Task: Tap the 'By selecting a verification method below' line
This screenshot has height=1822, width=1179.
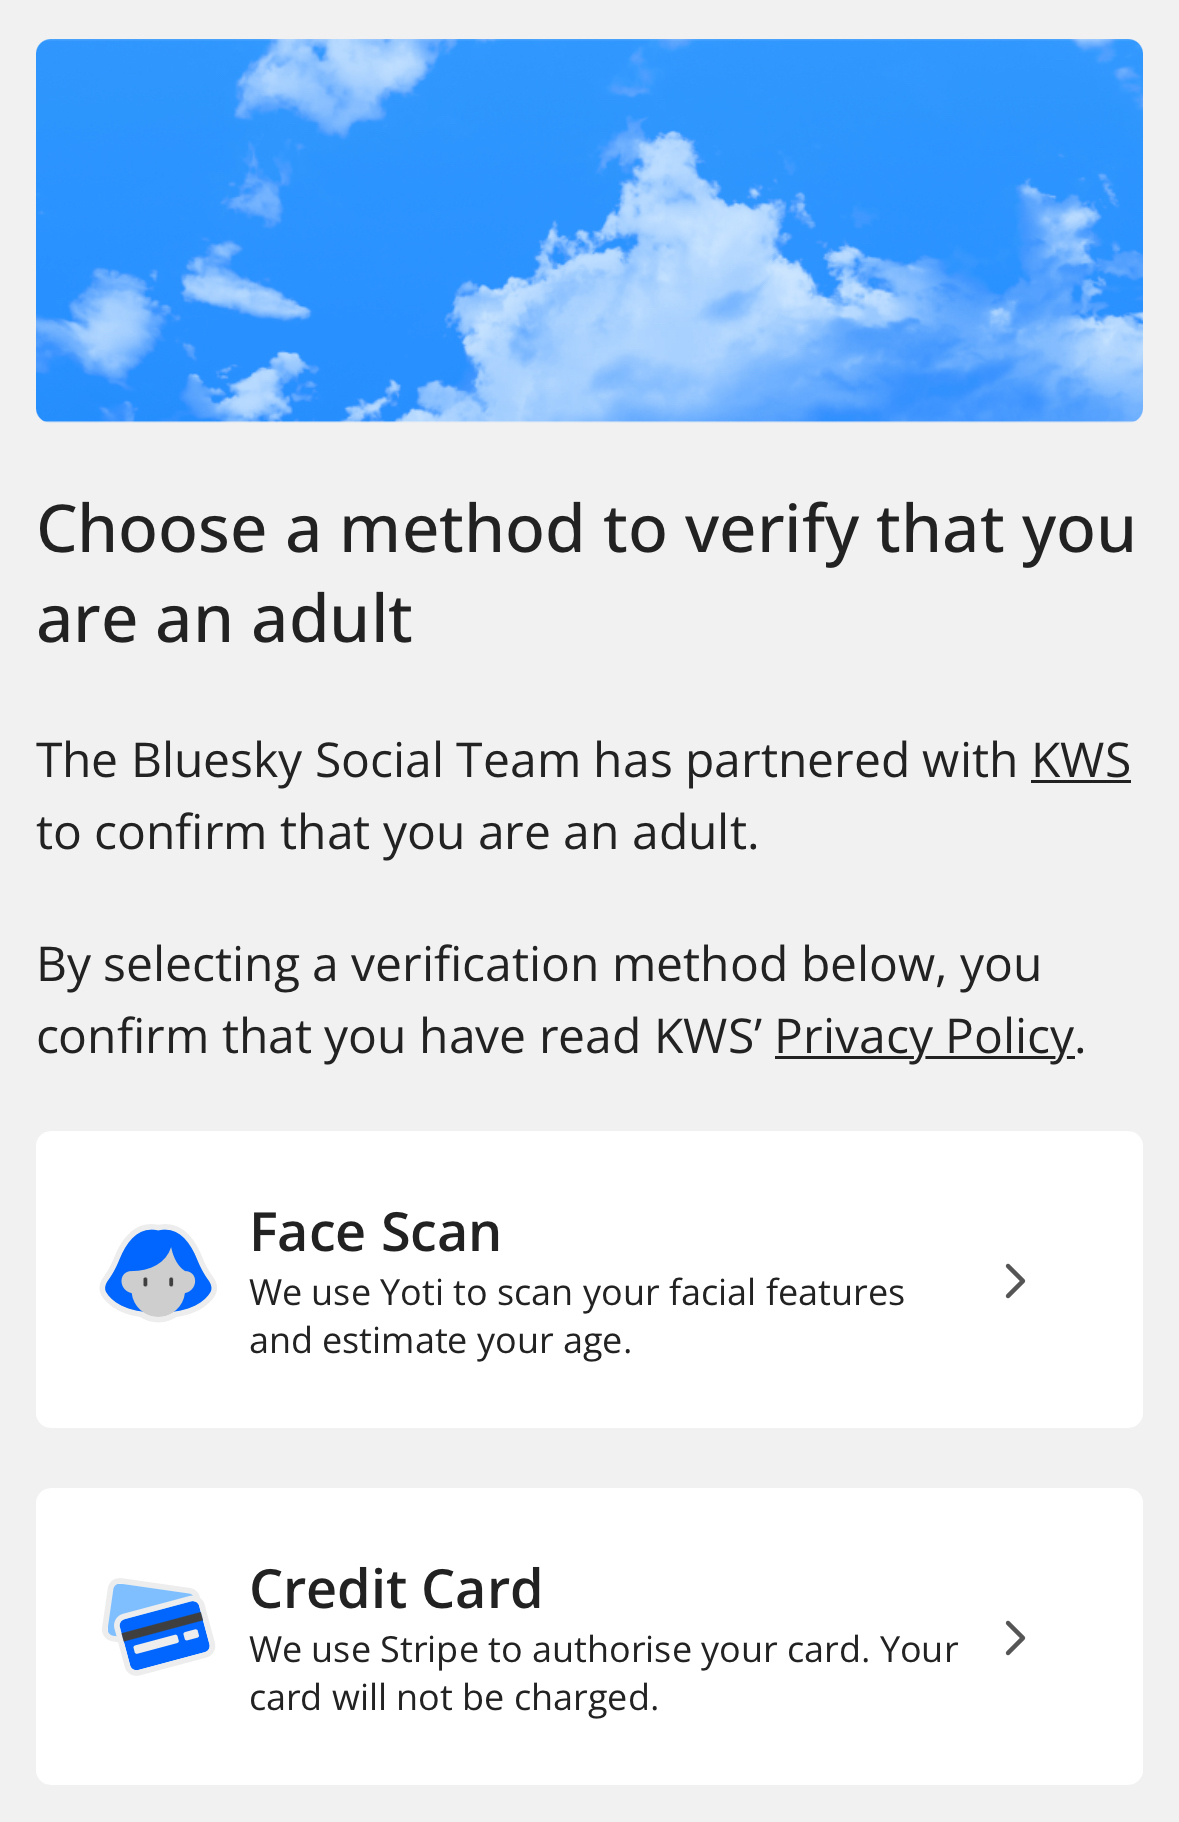Action: point(538,965)
